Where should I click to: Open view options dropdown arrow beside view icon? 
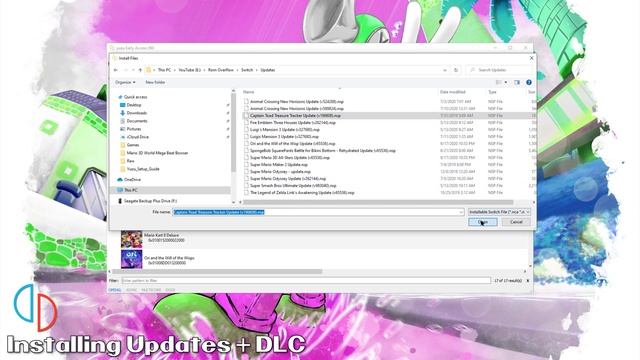[506, 82]
